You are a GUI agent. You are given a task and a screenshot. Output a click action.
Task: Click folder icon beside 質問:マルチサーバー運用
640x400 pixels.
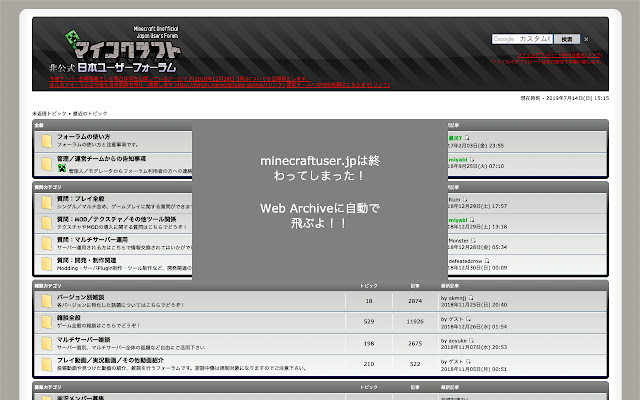(x=47, y=244)
